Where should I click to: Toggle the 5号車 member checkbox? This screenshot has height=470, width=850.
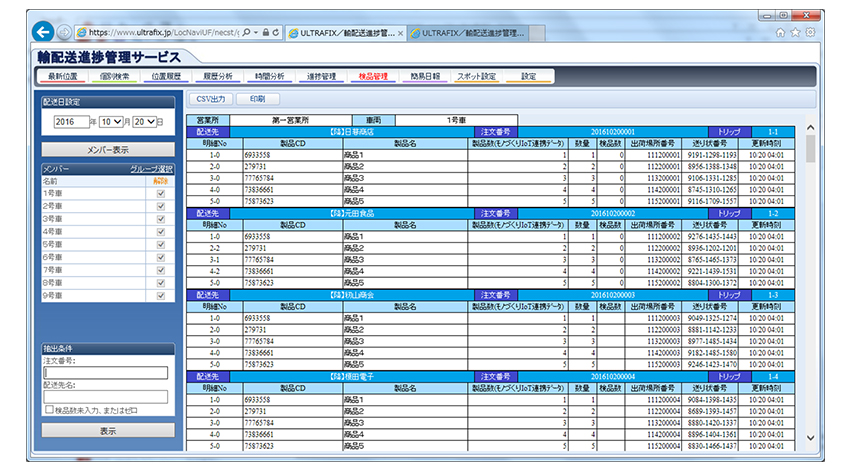160,243
